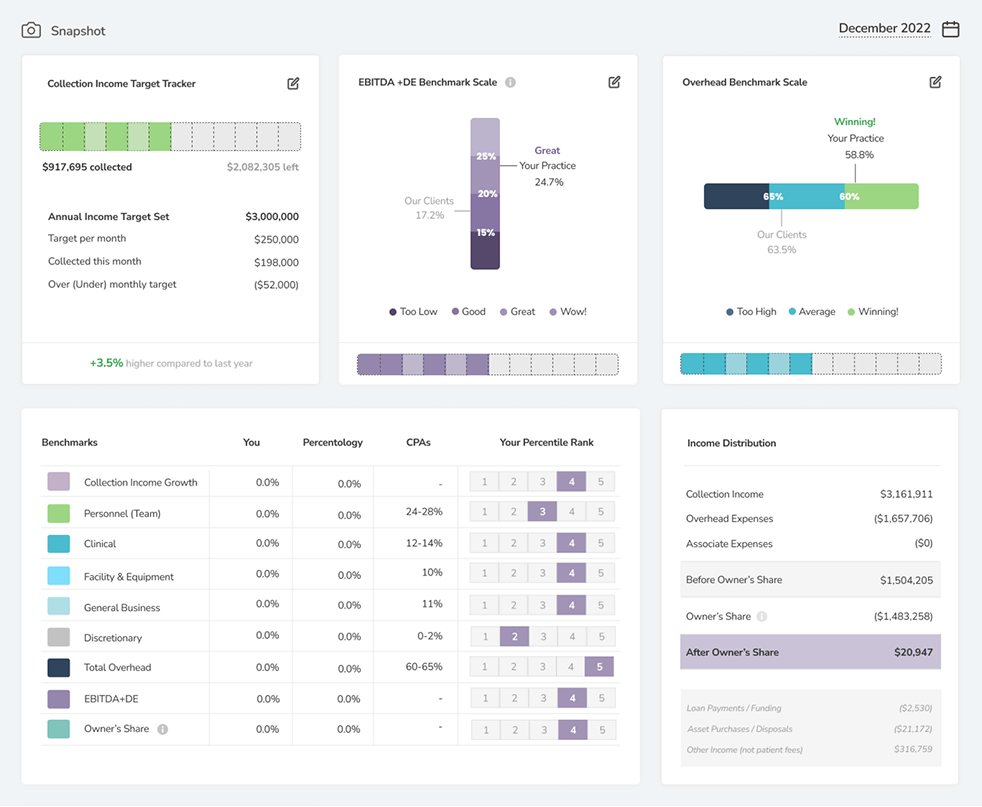
Task: Click the Overhead Benchmark Scale edit icon
Action: pos(935,82)
